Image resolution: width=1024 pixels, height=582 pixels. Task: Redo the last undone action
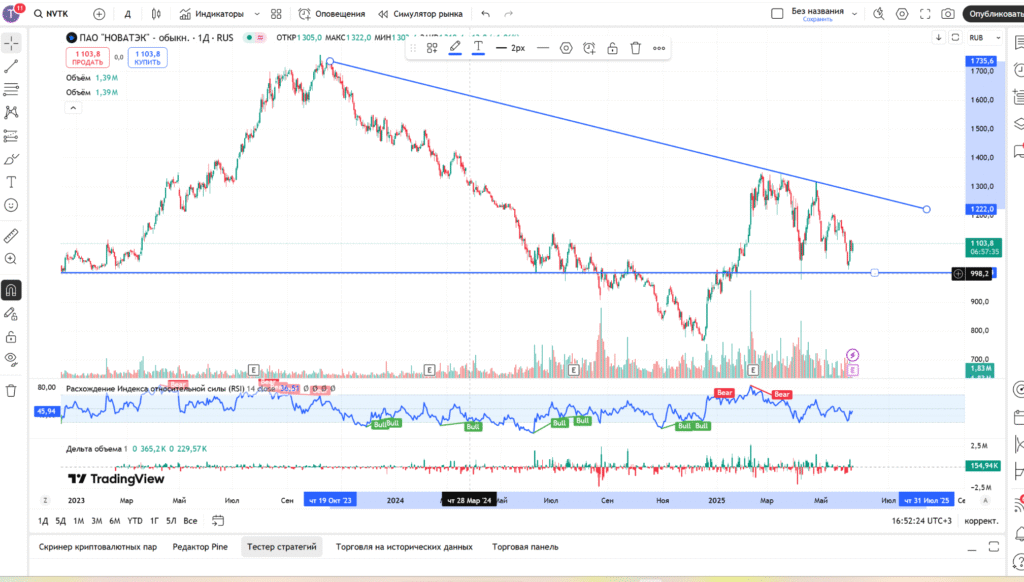pyautogui.click(x=508, y=14)
